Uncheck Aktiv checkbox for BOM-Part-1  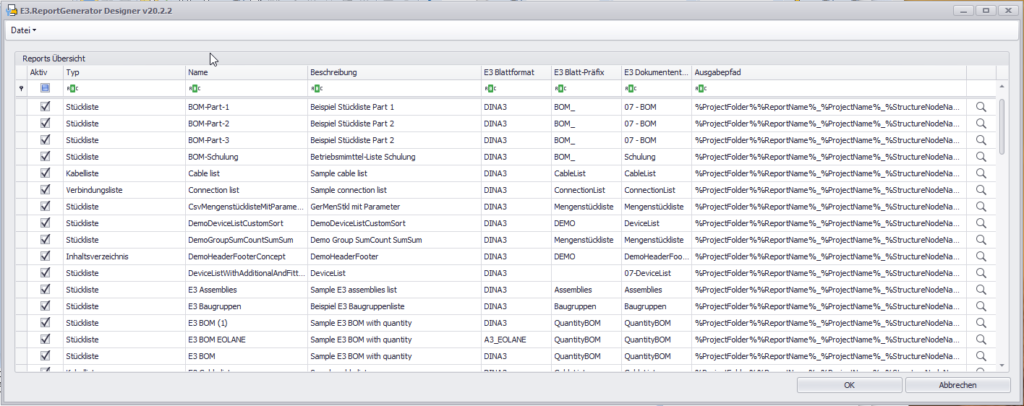click(x=45, y=106)
